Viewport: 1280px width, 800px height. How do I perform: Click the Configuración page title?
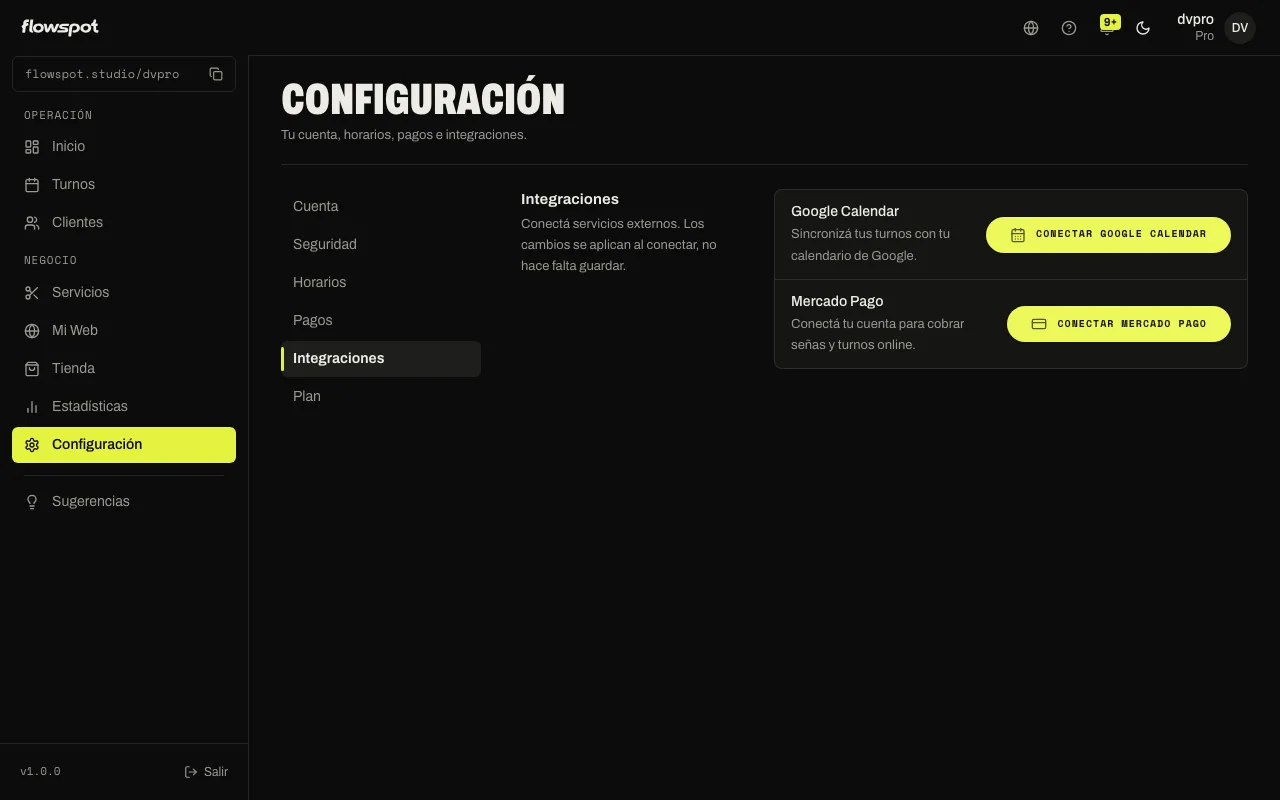(x=423, y=99)
